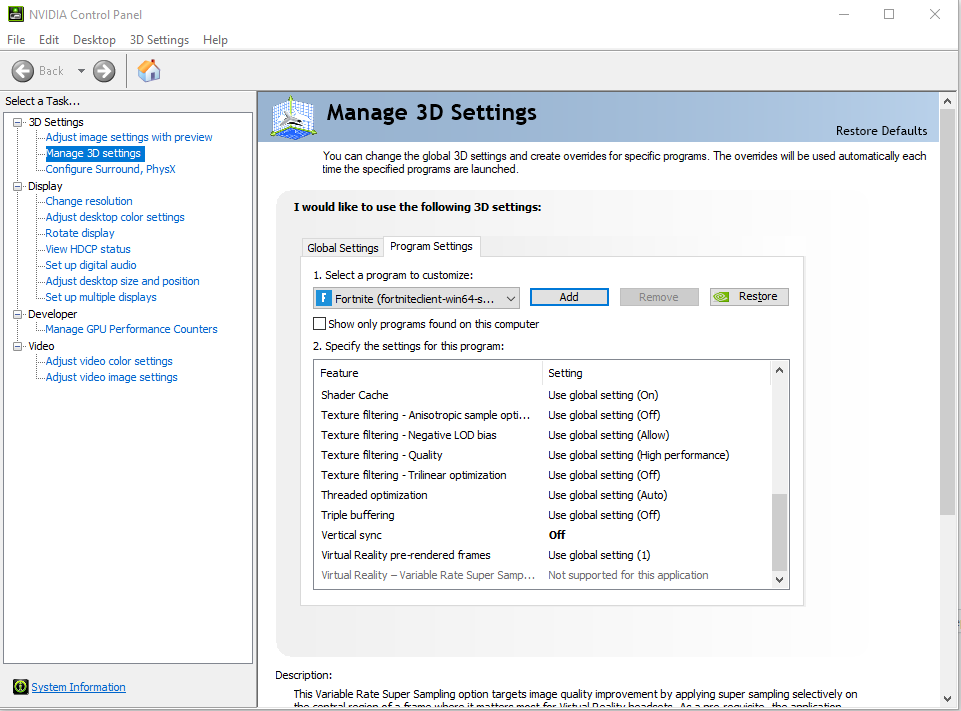Click the Display tree label
This screenshot has height=711, width=961.
click(45, 186)
